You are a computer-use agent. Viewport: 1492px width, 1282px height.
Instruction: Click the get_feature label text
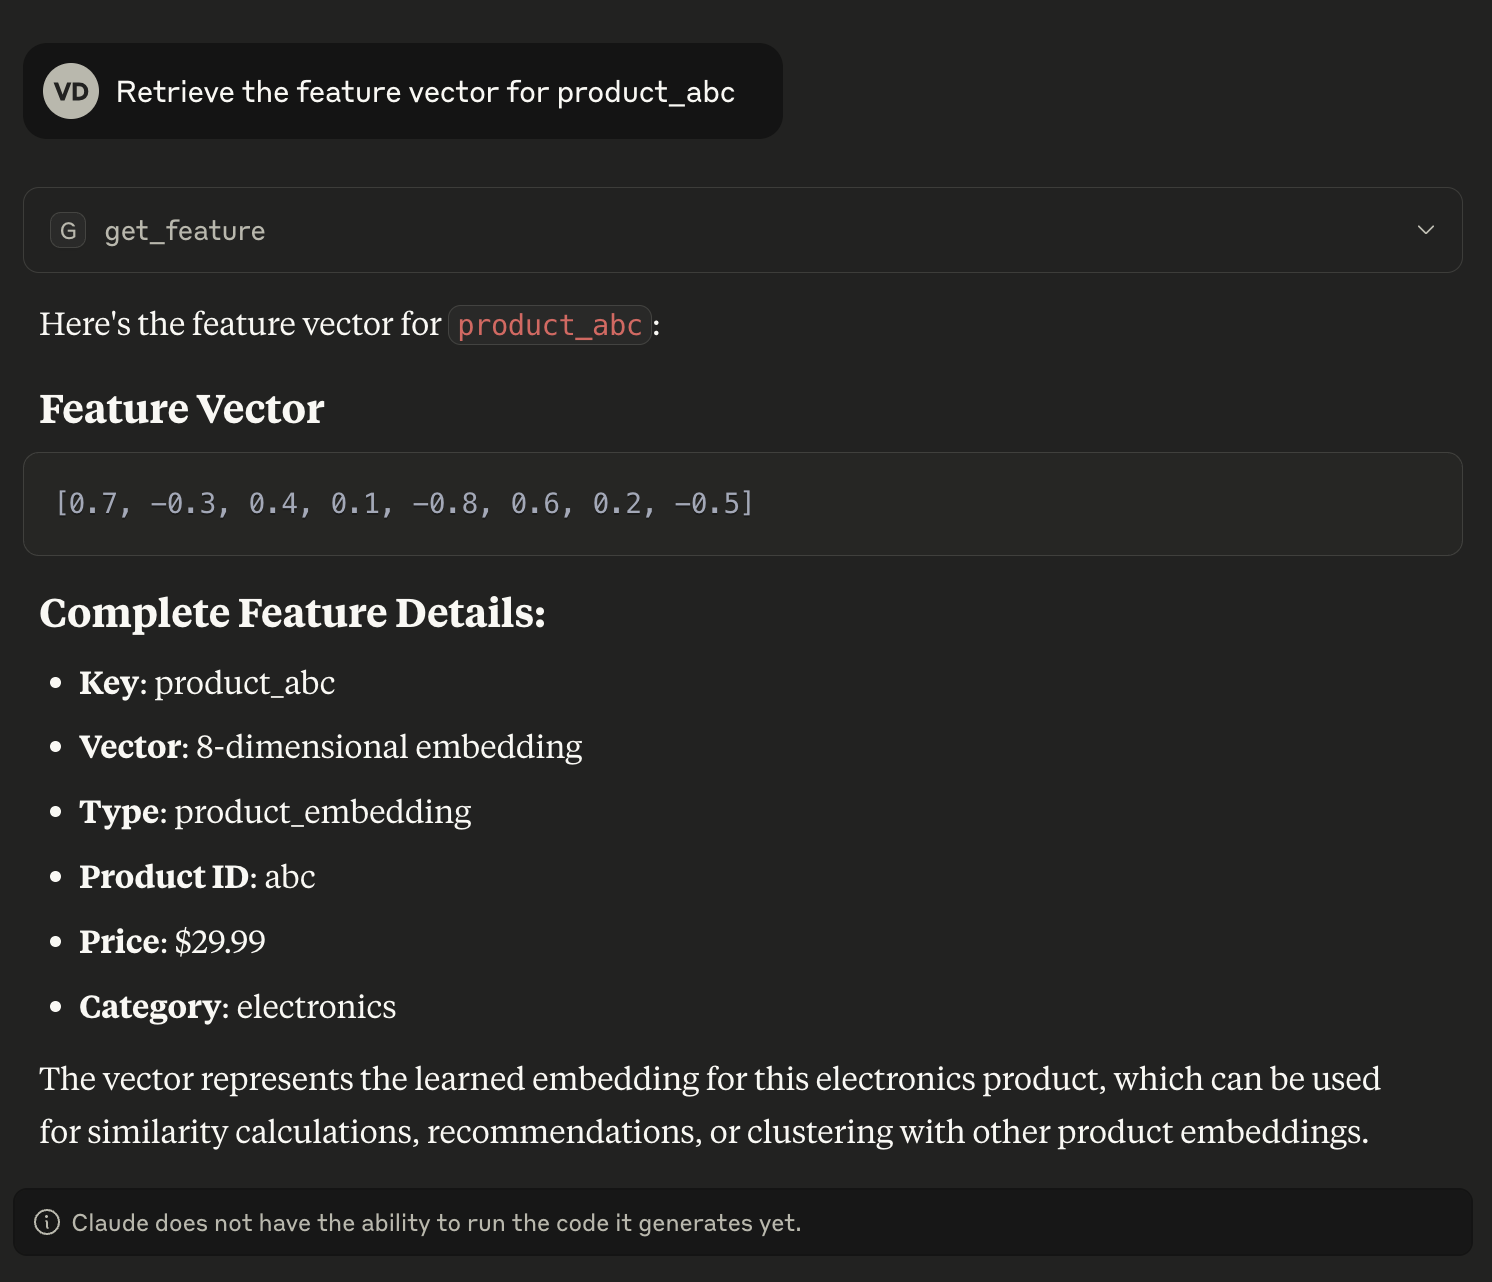[x=185, y=231]
